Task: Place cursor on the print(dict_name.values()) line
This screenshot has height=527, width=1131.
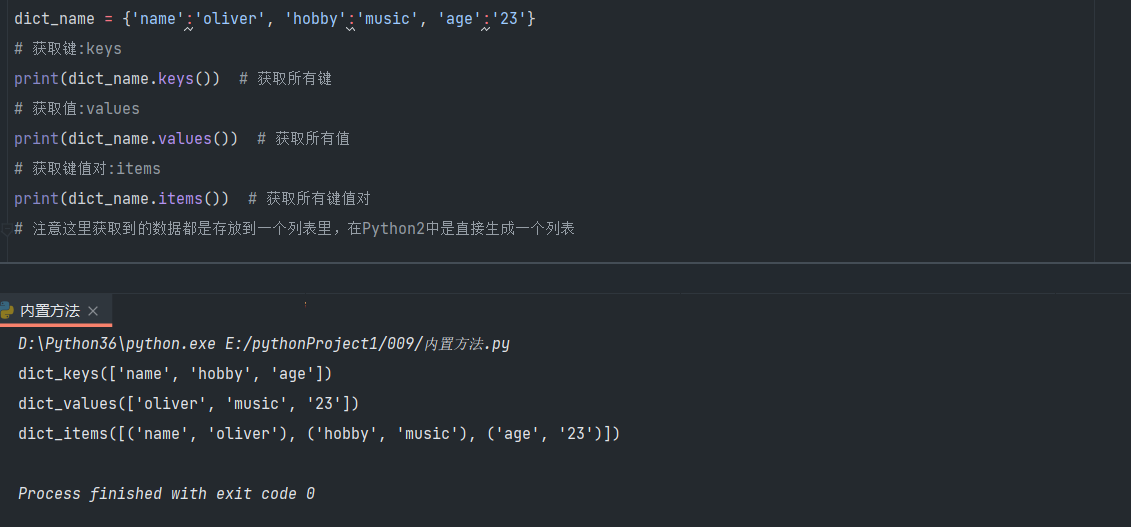Action: click(126, 139)
